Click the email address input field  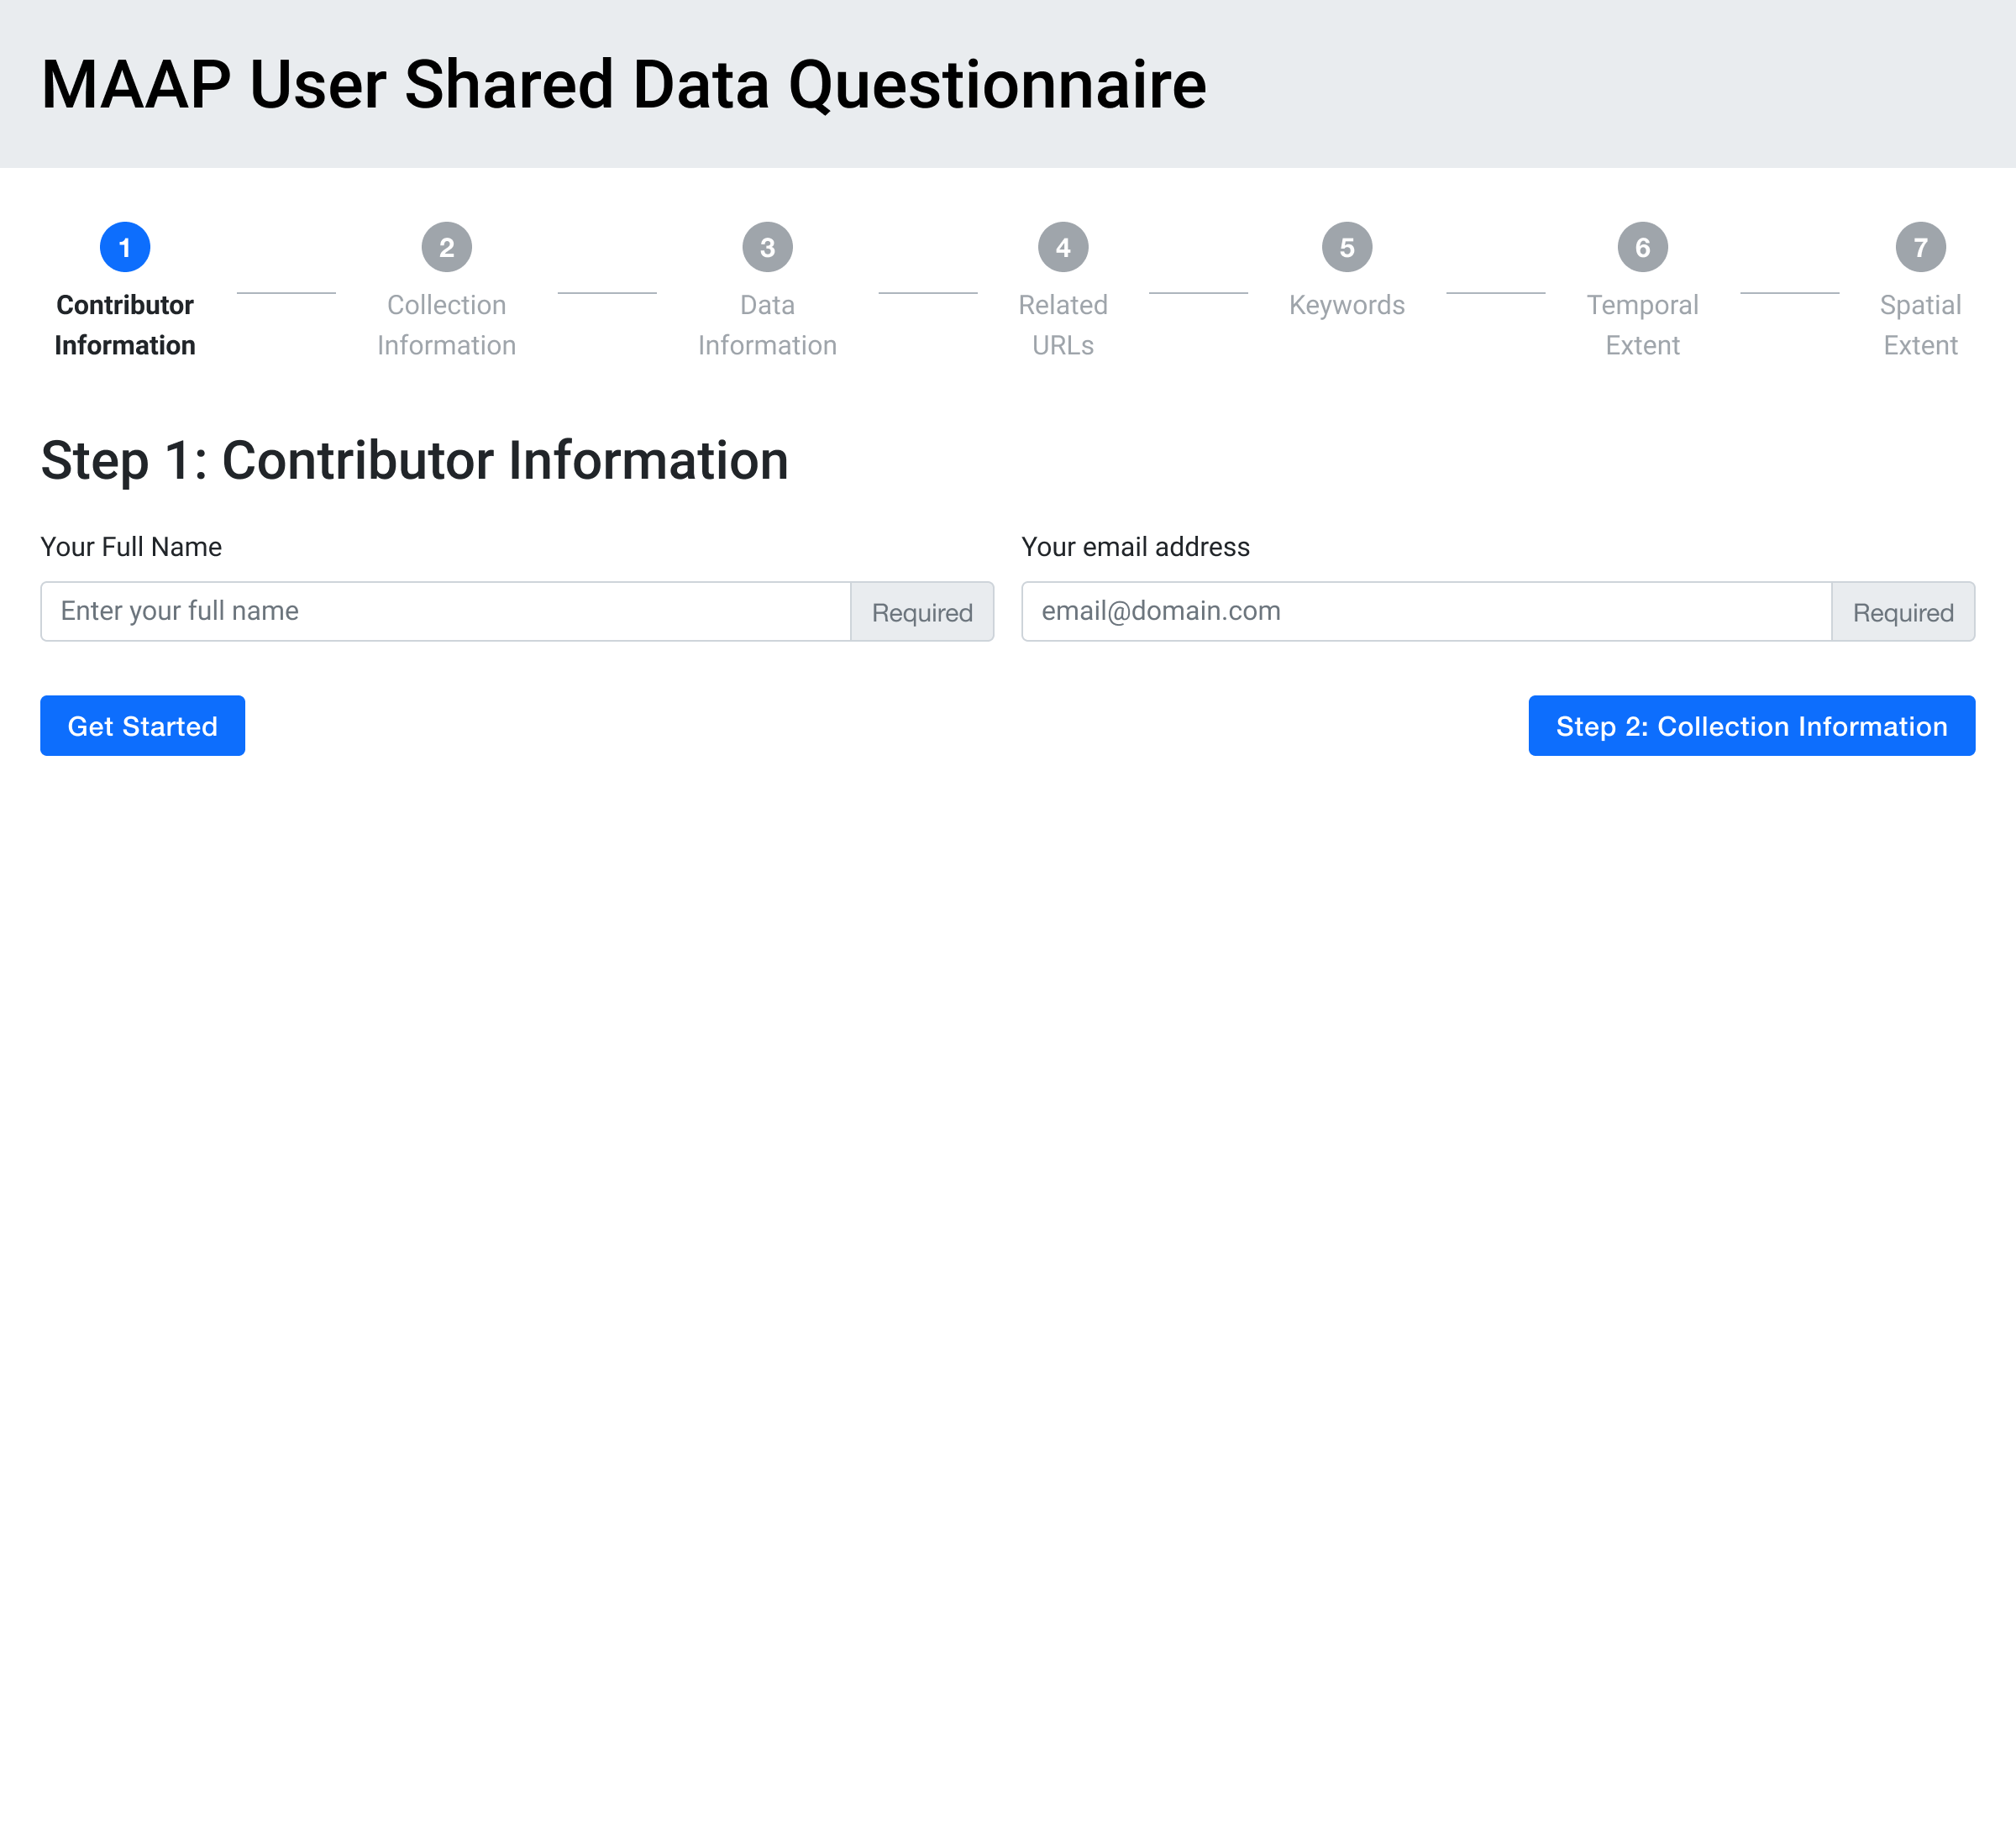click(1425, 611)
